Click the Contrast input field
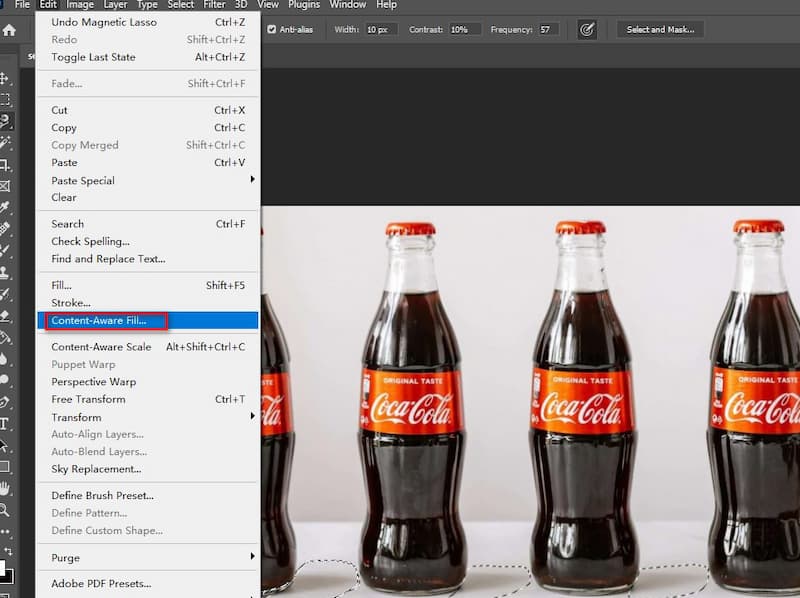Viewport: 800px width, 598px height. [x=465, y=30]
